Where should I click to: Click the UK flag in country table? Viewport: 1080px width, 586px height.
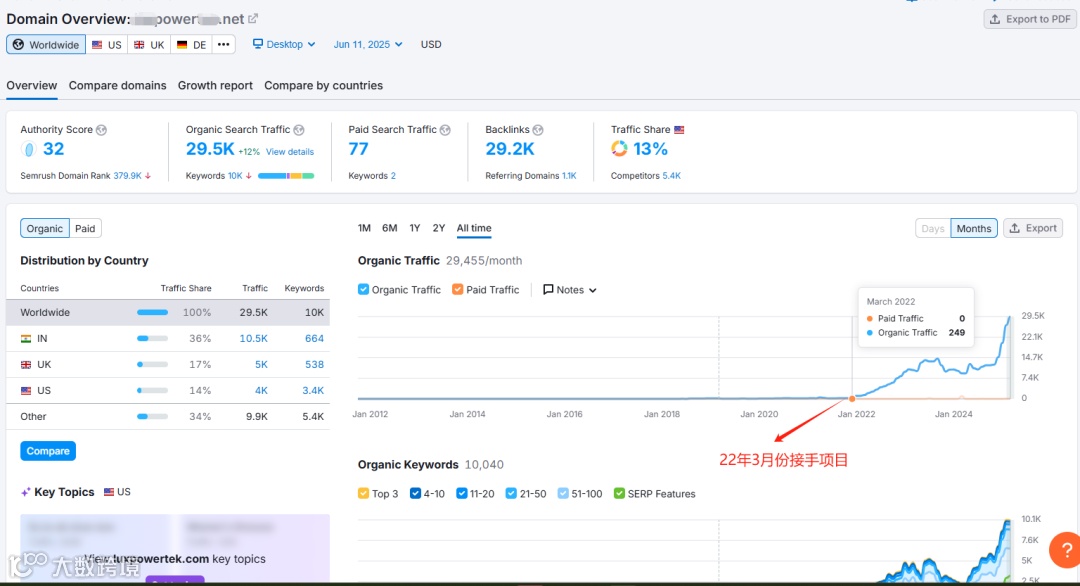(x=25, y=365)
